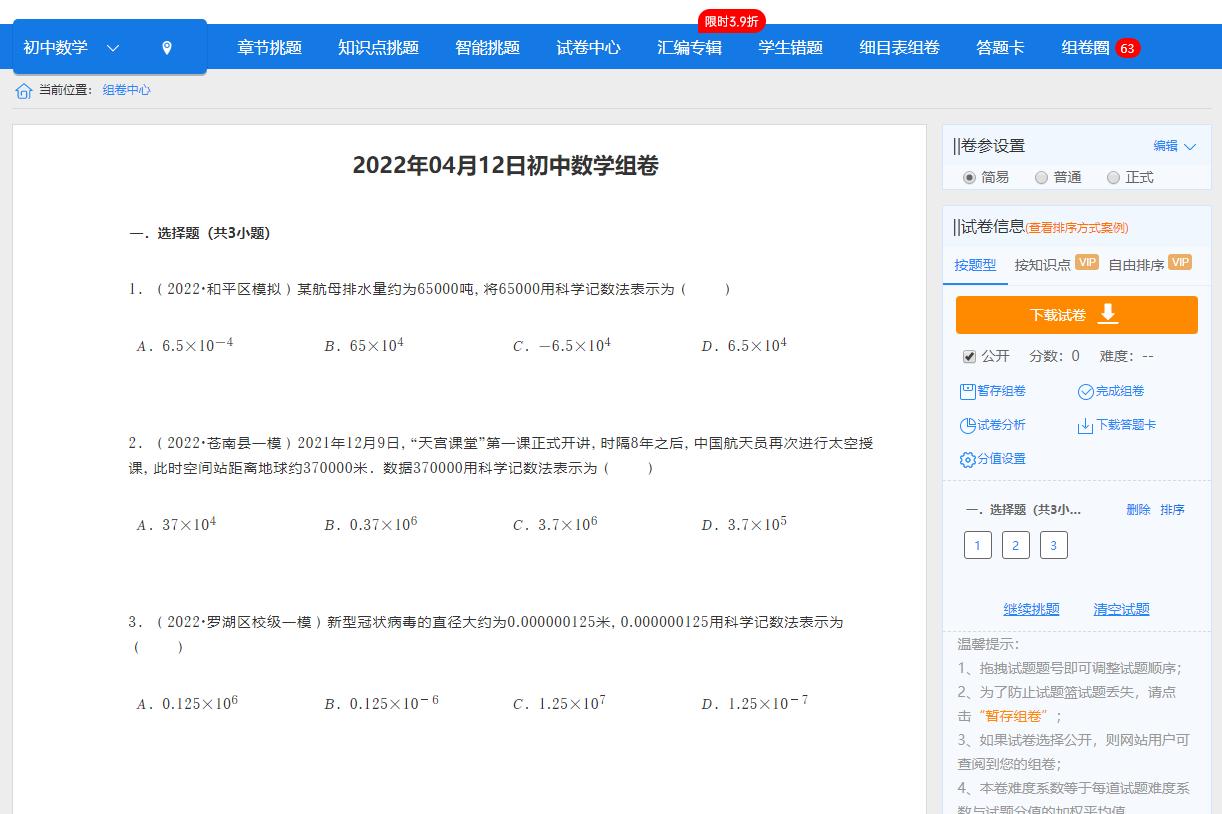Click the 完成组卷 checkmark icon
The height and width of the screenshot is (814, 1222).
click(1084, 390)
